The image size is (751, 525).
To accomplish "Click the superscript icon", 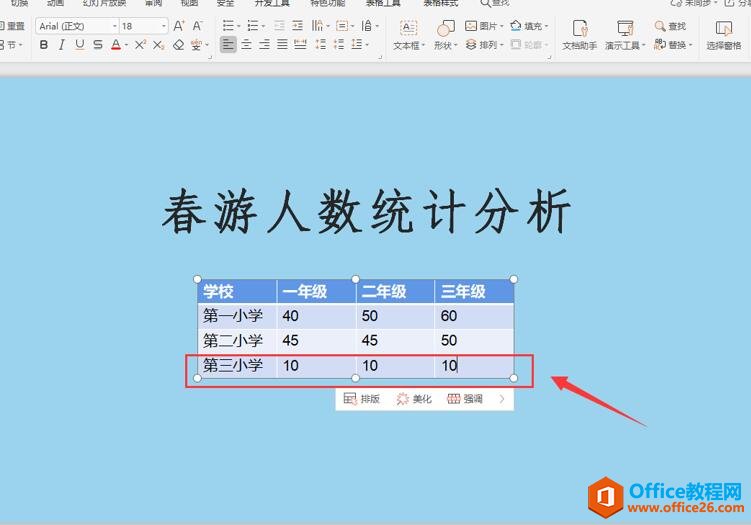I will click(x=140, y=45).
